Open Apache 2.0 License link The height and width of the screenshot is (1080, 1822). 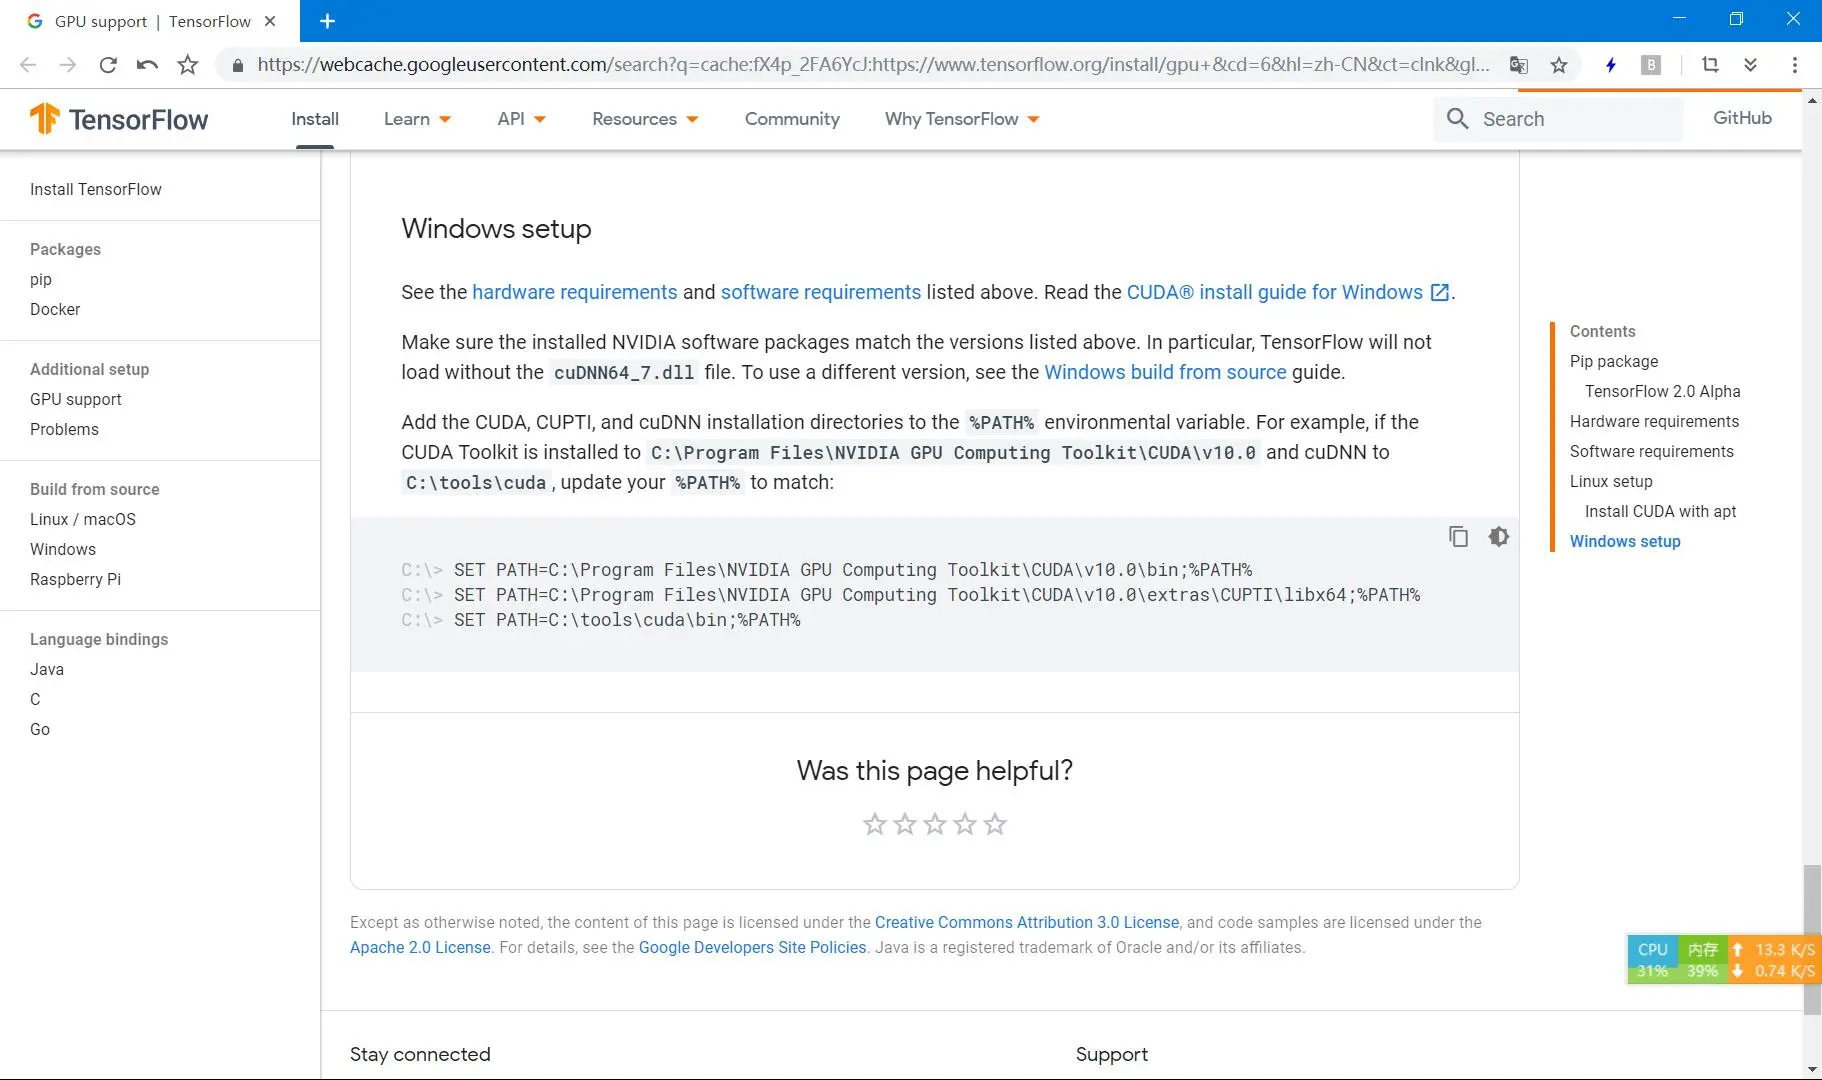[x=420, y=947]
